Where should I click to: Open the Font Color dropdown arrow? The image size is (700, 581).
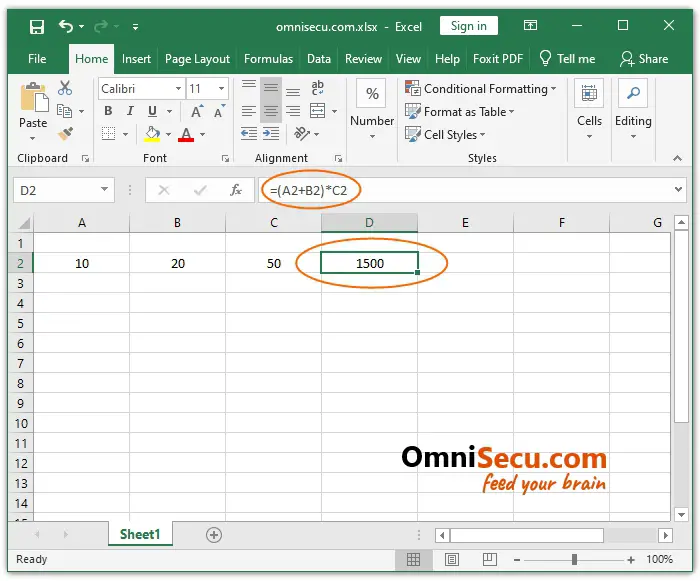(202, 134)
